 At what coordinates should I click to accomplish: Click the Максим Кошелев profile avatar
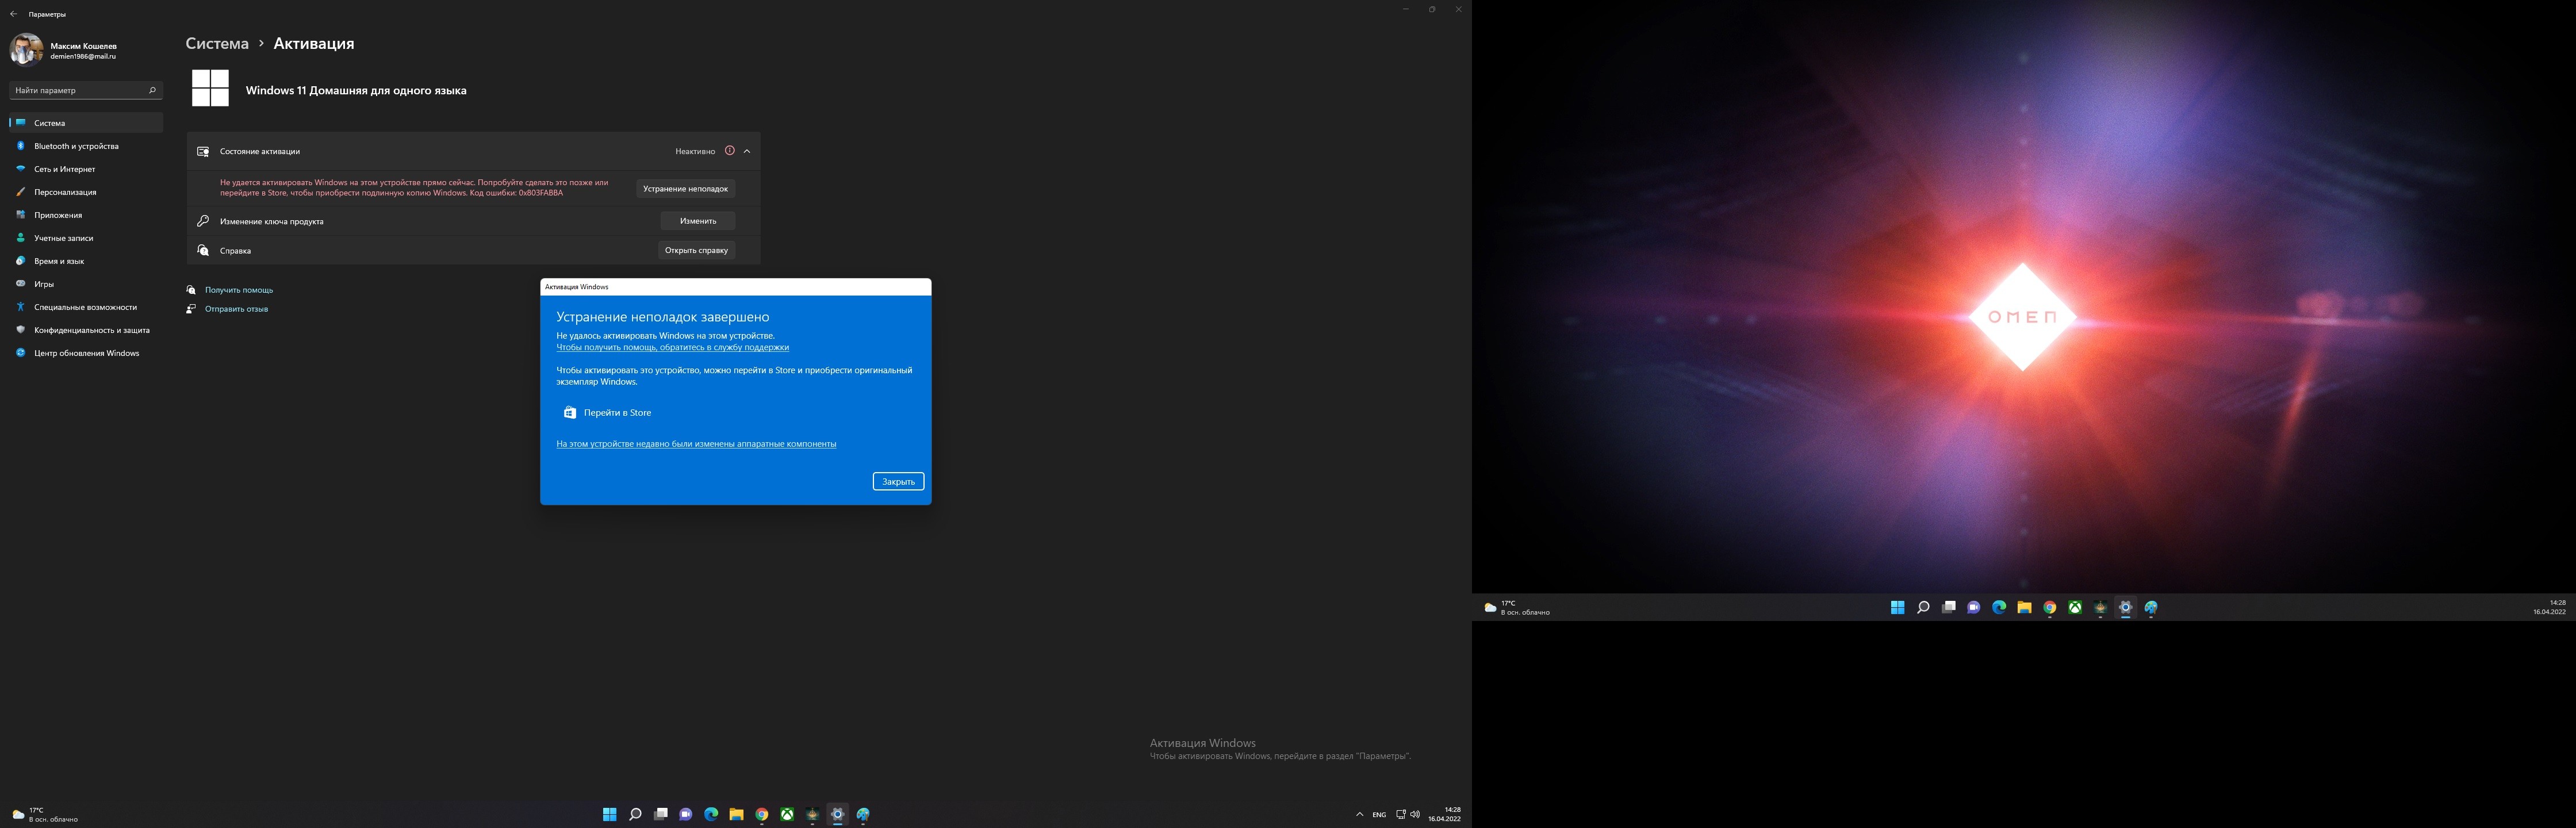point(26,49)
